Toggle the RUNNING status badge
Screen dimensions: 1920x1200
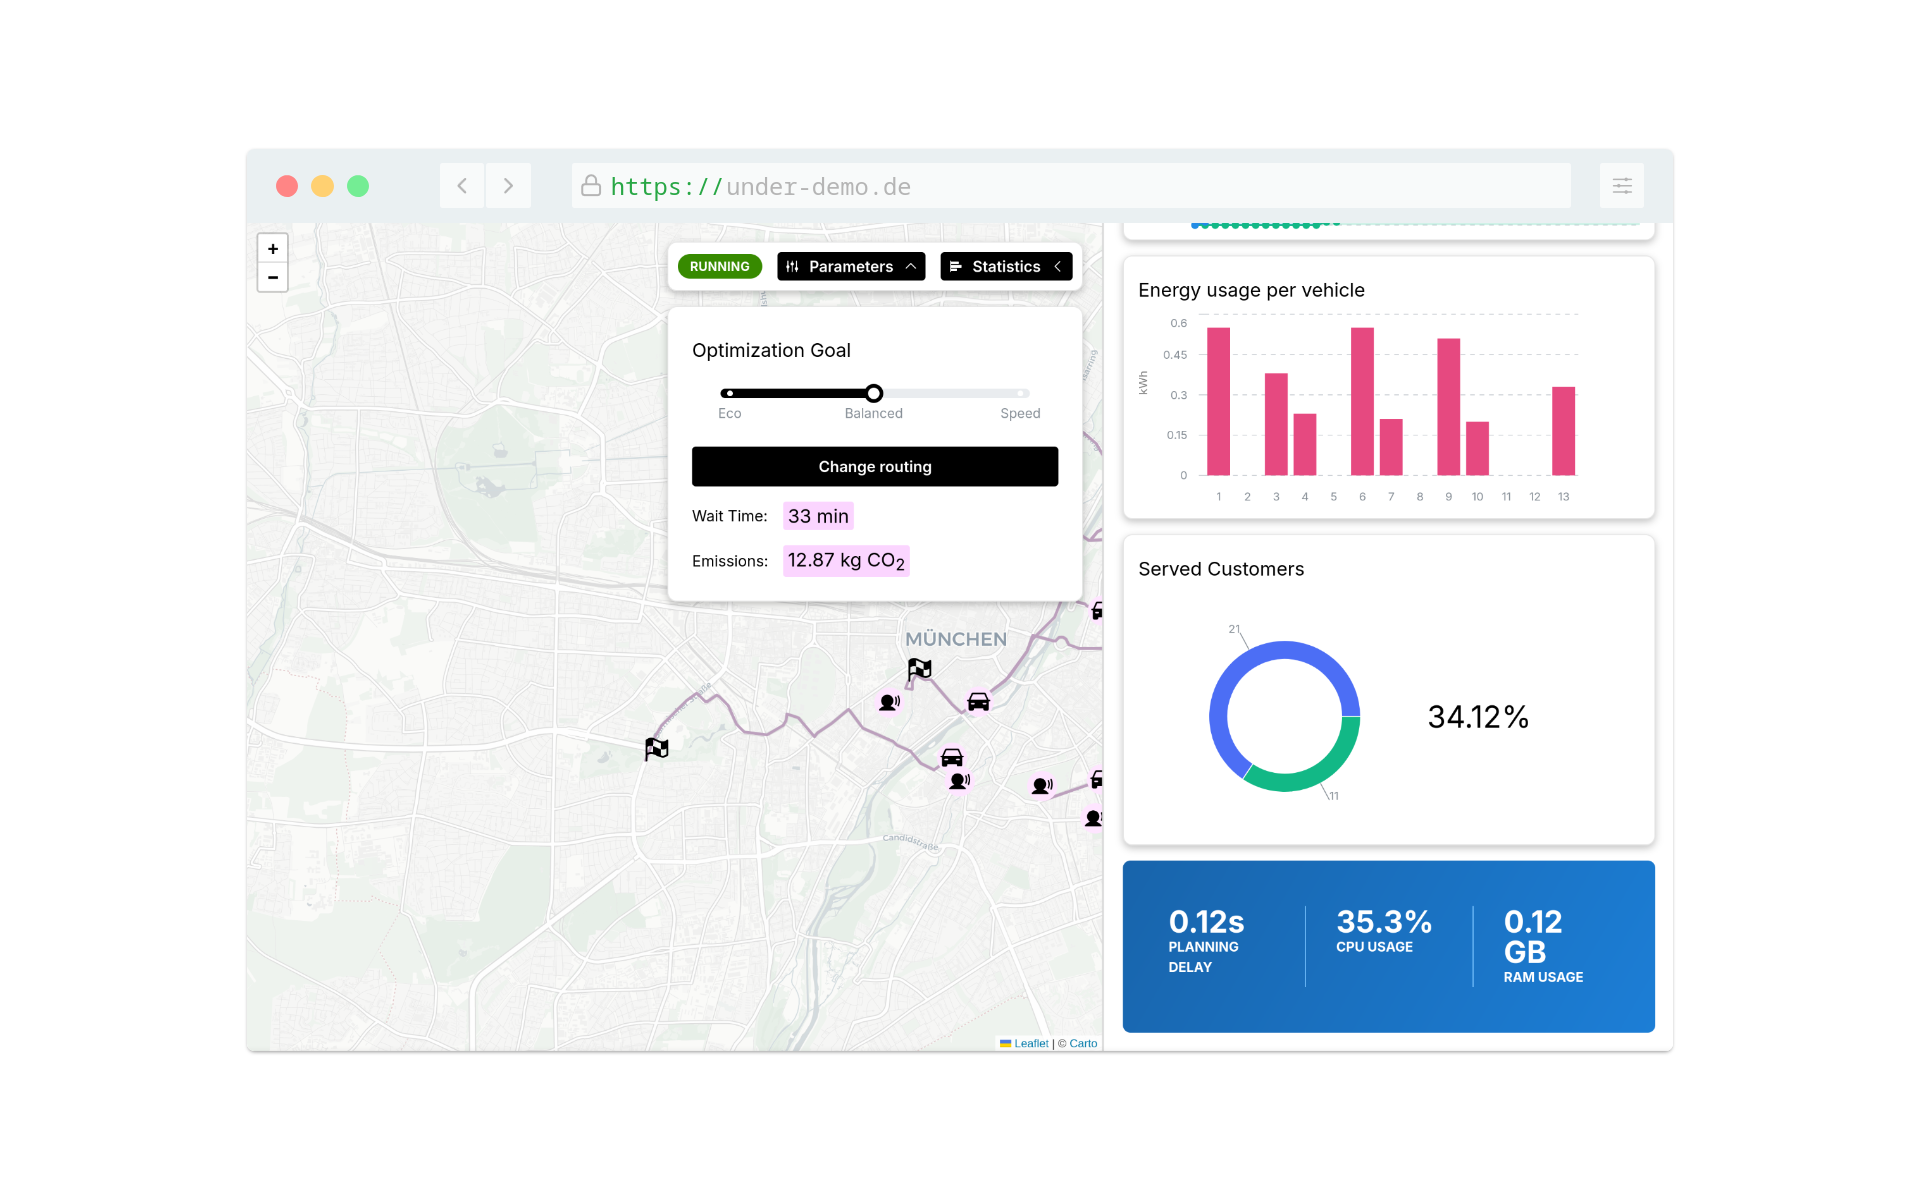click(x=719, y=266)
